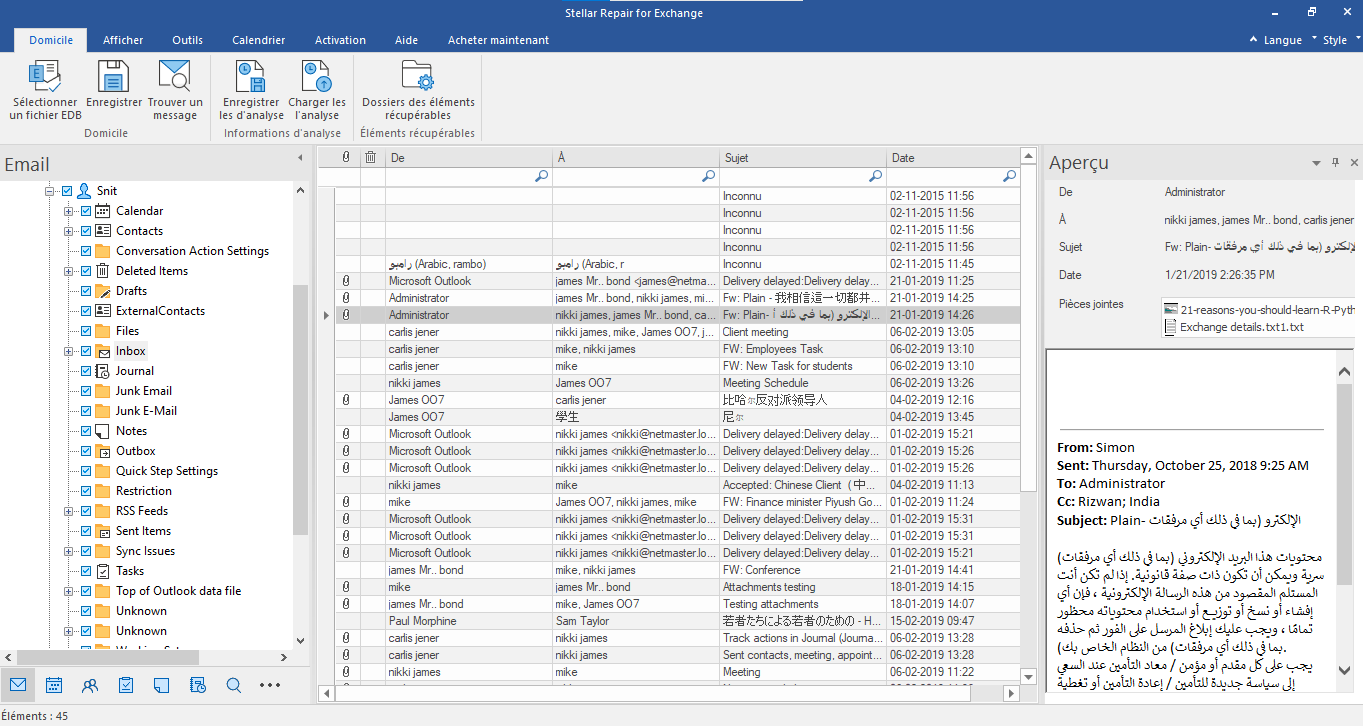Open the Langue dropdown
This screenshot has width=1363, height=726.
pyautogui.click(x=1288, y=40)
